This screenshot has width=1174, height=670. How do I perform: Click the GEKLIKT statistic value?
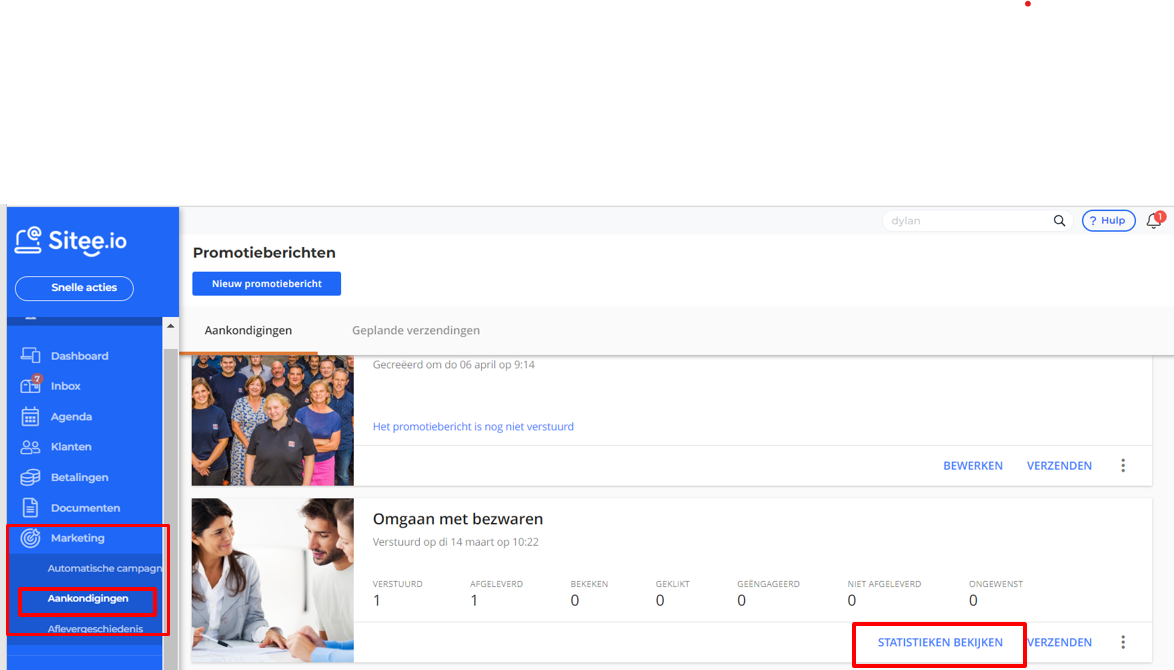[660, 600]
